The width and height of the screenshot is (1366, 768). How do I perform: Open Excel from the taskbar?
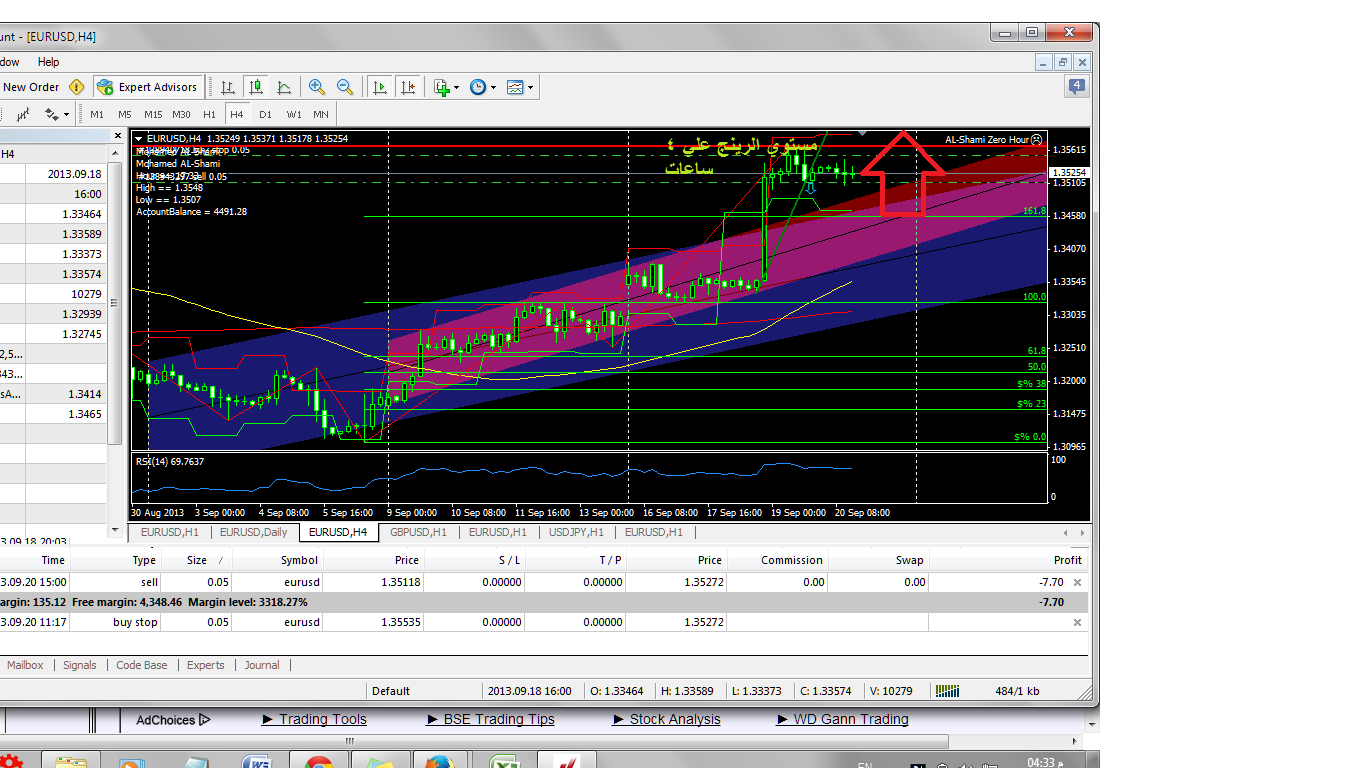[506, 762]
